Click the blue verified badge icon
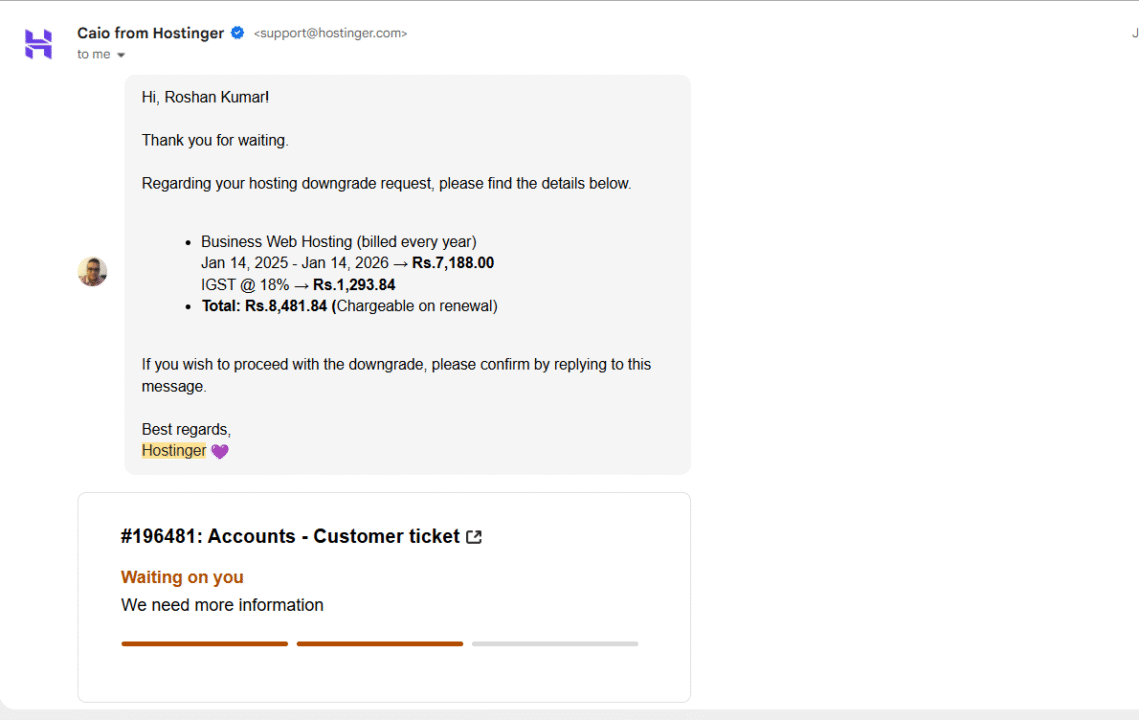The width and height of the screenshot is (1139, 720). point(238,33)
